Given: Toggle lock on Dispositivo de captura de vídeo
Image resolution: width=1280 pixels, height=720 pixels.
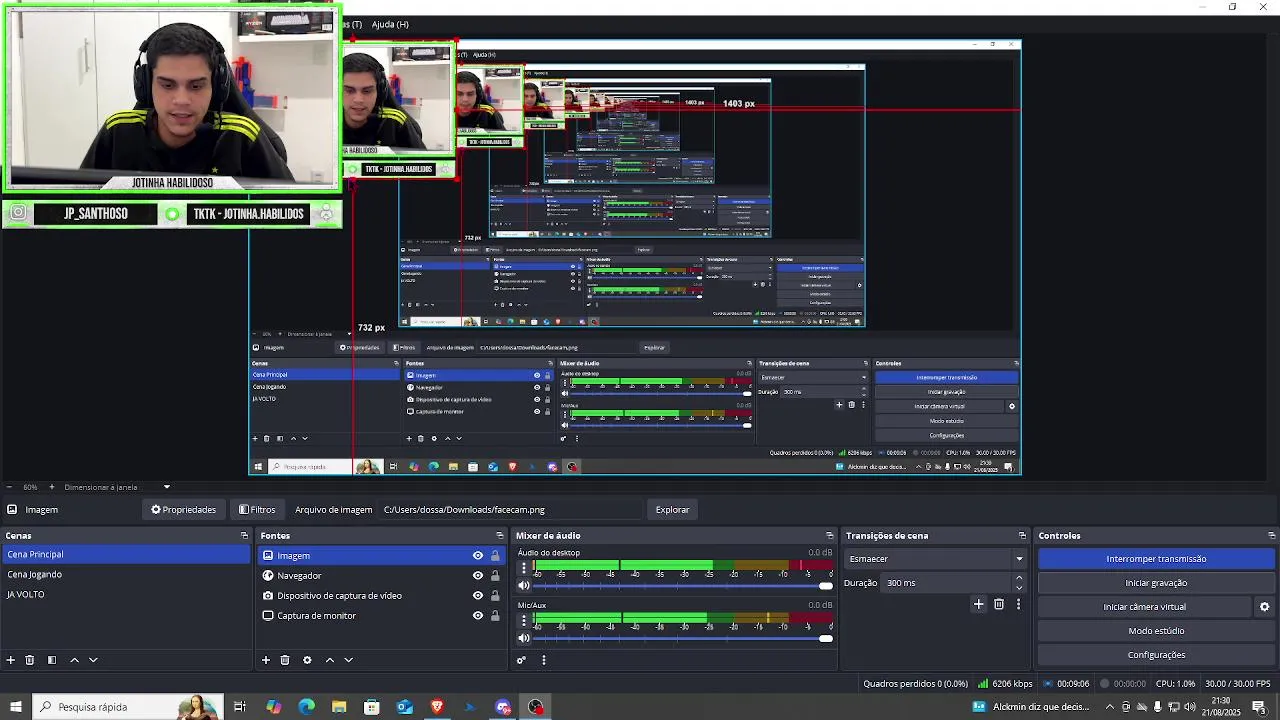Looking at the screenshot, I should (x=495, y=596).
